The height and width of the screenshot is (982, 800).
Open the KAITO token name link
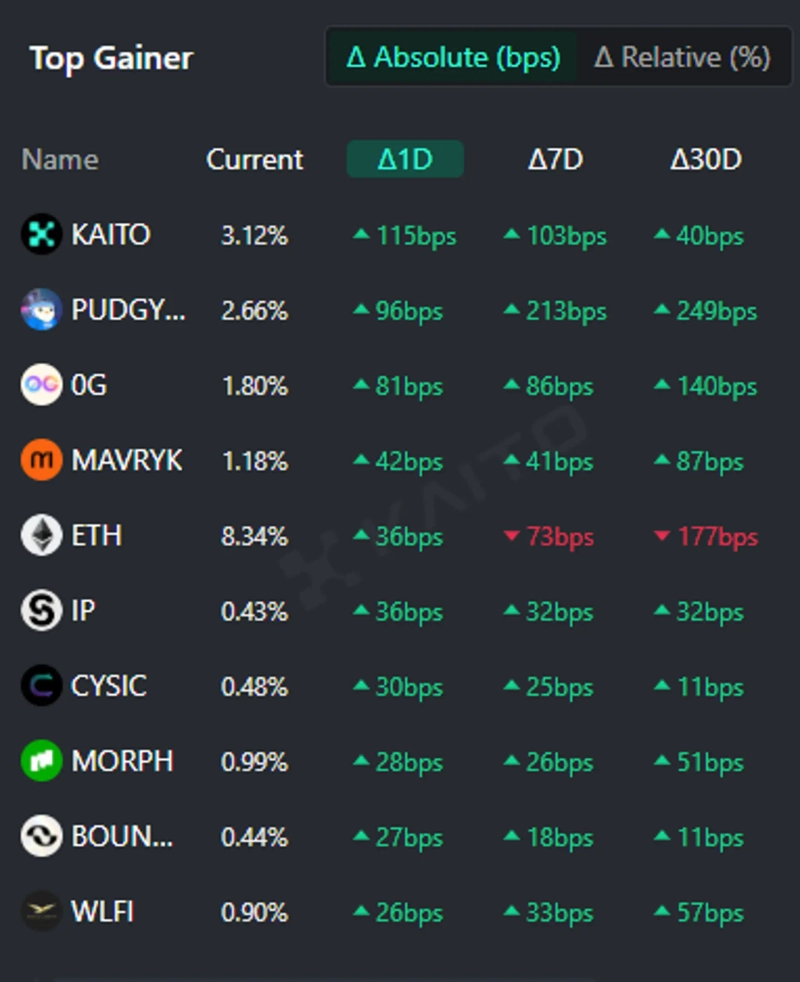point(110,235)
